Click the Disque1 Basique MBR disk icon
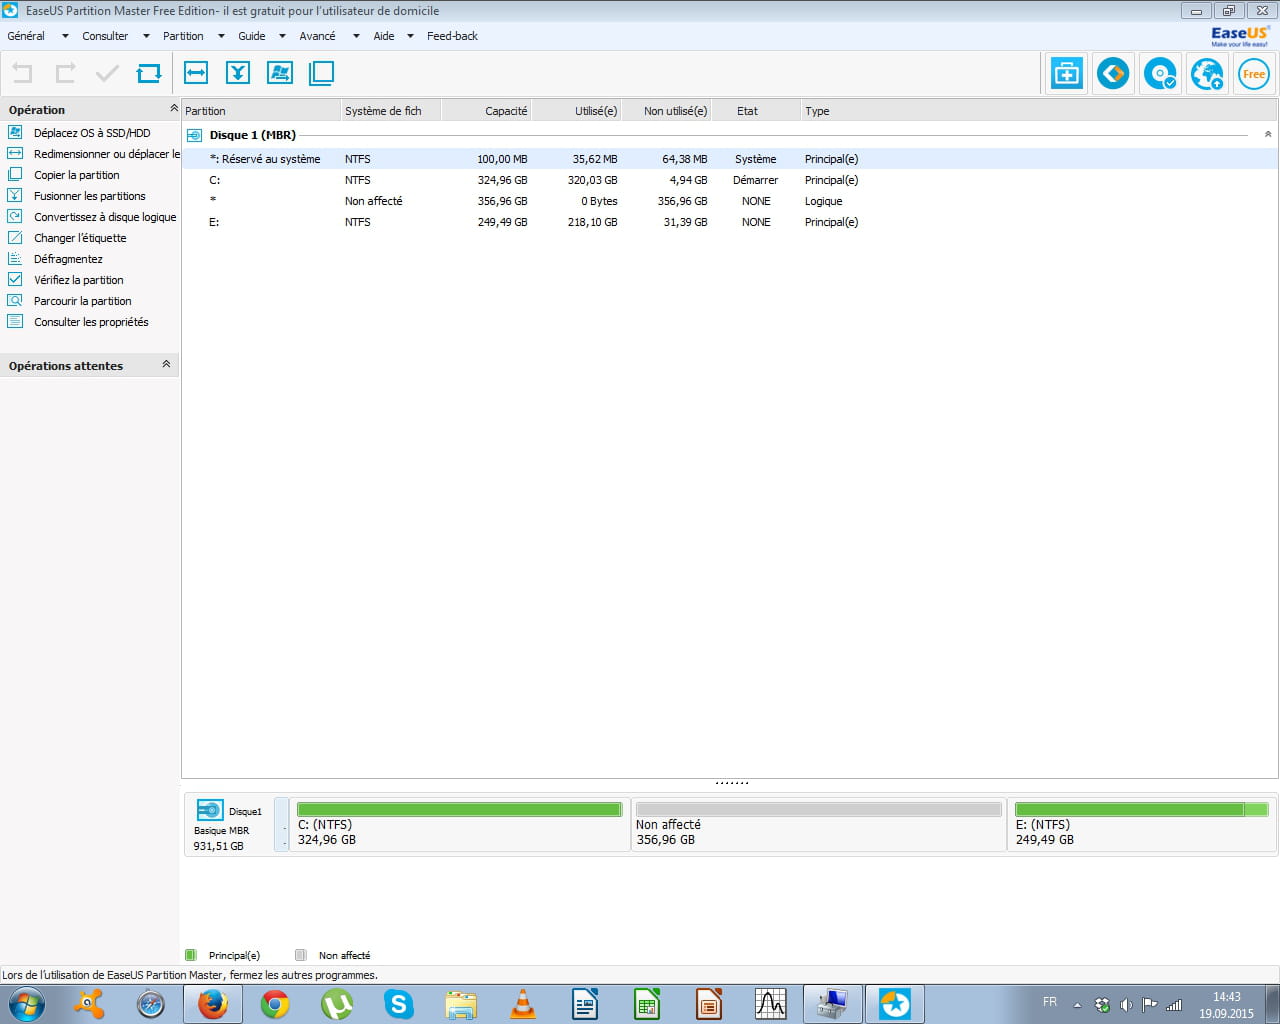Viewport: 1280px width, 1024px height. [x=210, y=810]
